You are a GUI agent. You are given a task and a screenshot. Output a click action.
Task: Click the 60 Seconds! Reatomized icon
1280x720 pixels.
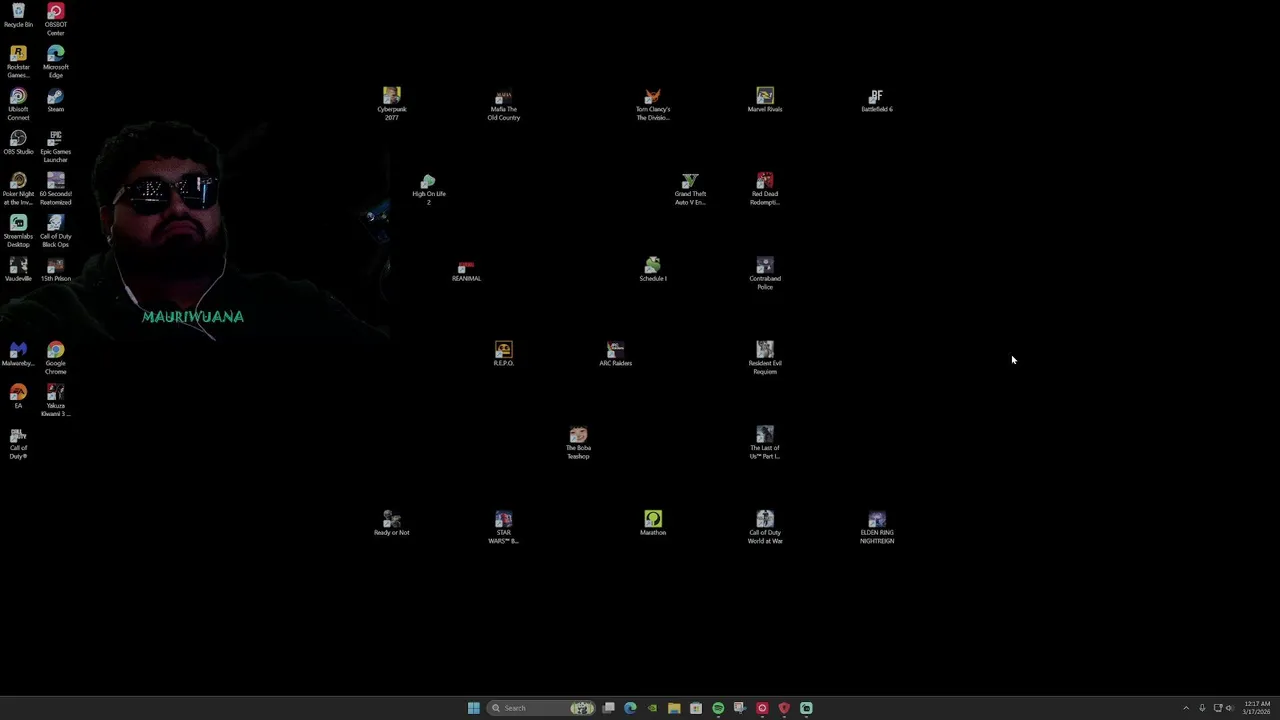click(56, 189)
